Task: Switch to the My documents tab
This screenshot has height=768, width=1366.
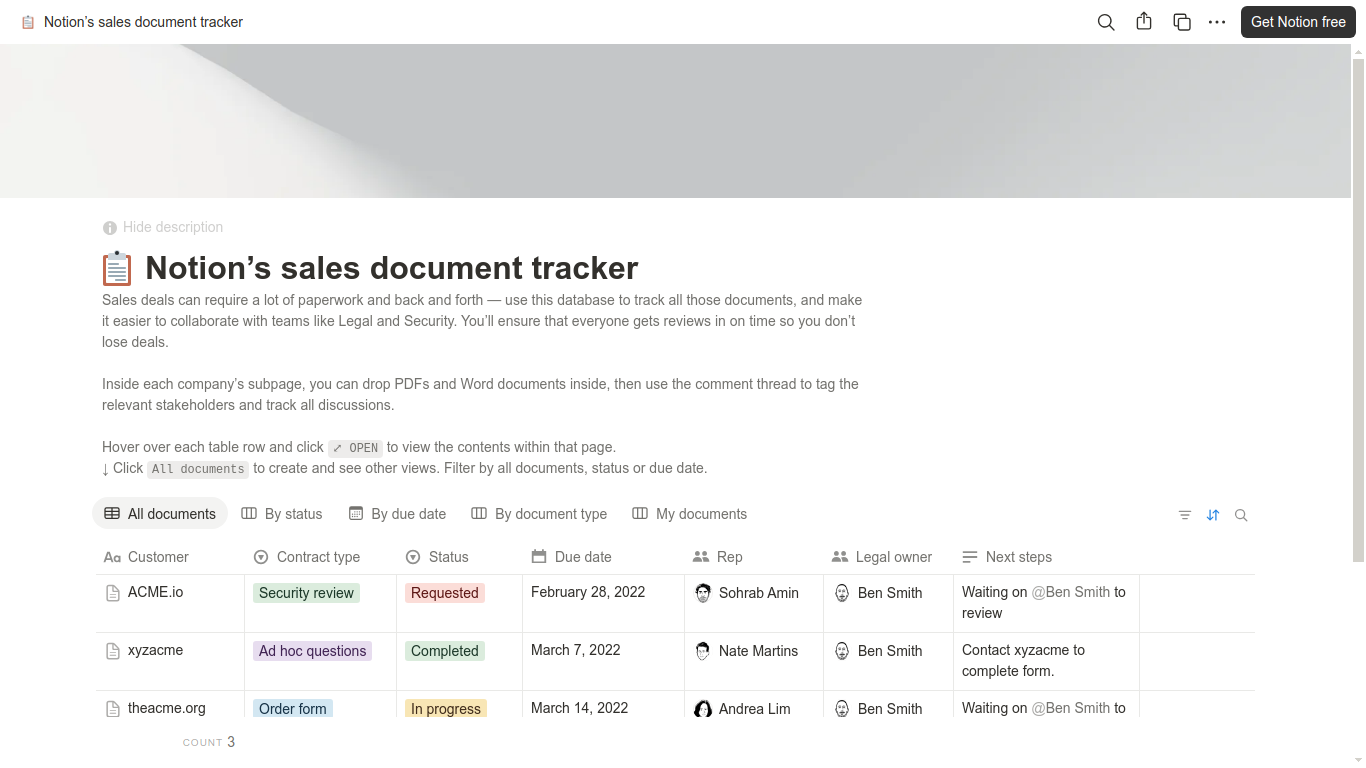Action: point(690,514)
